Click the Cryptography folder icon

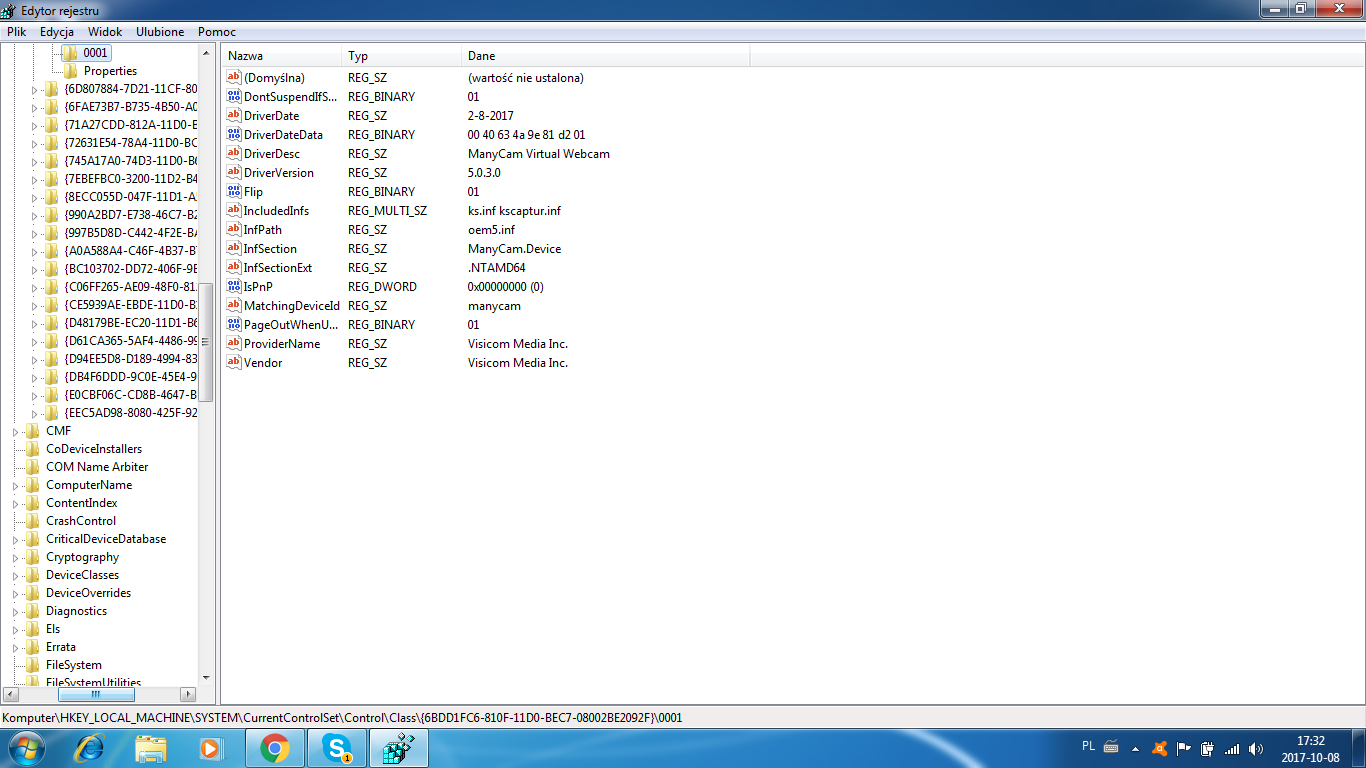tap(32, 557)
